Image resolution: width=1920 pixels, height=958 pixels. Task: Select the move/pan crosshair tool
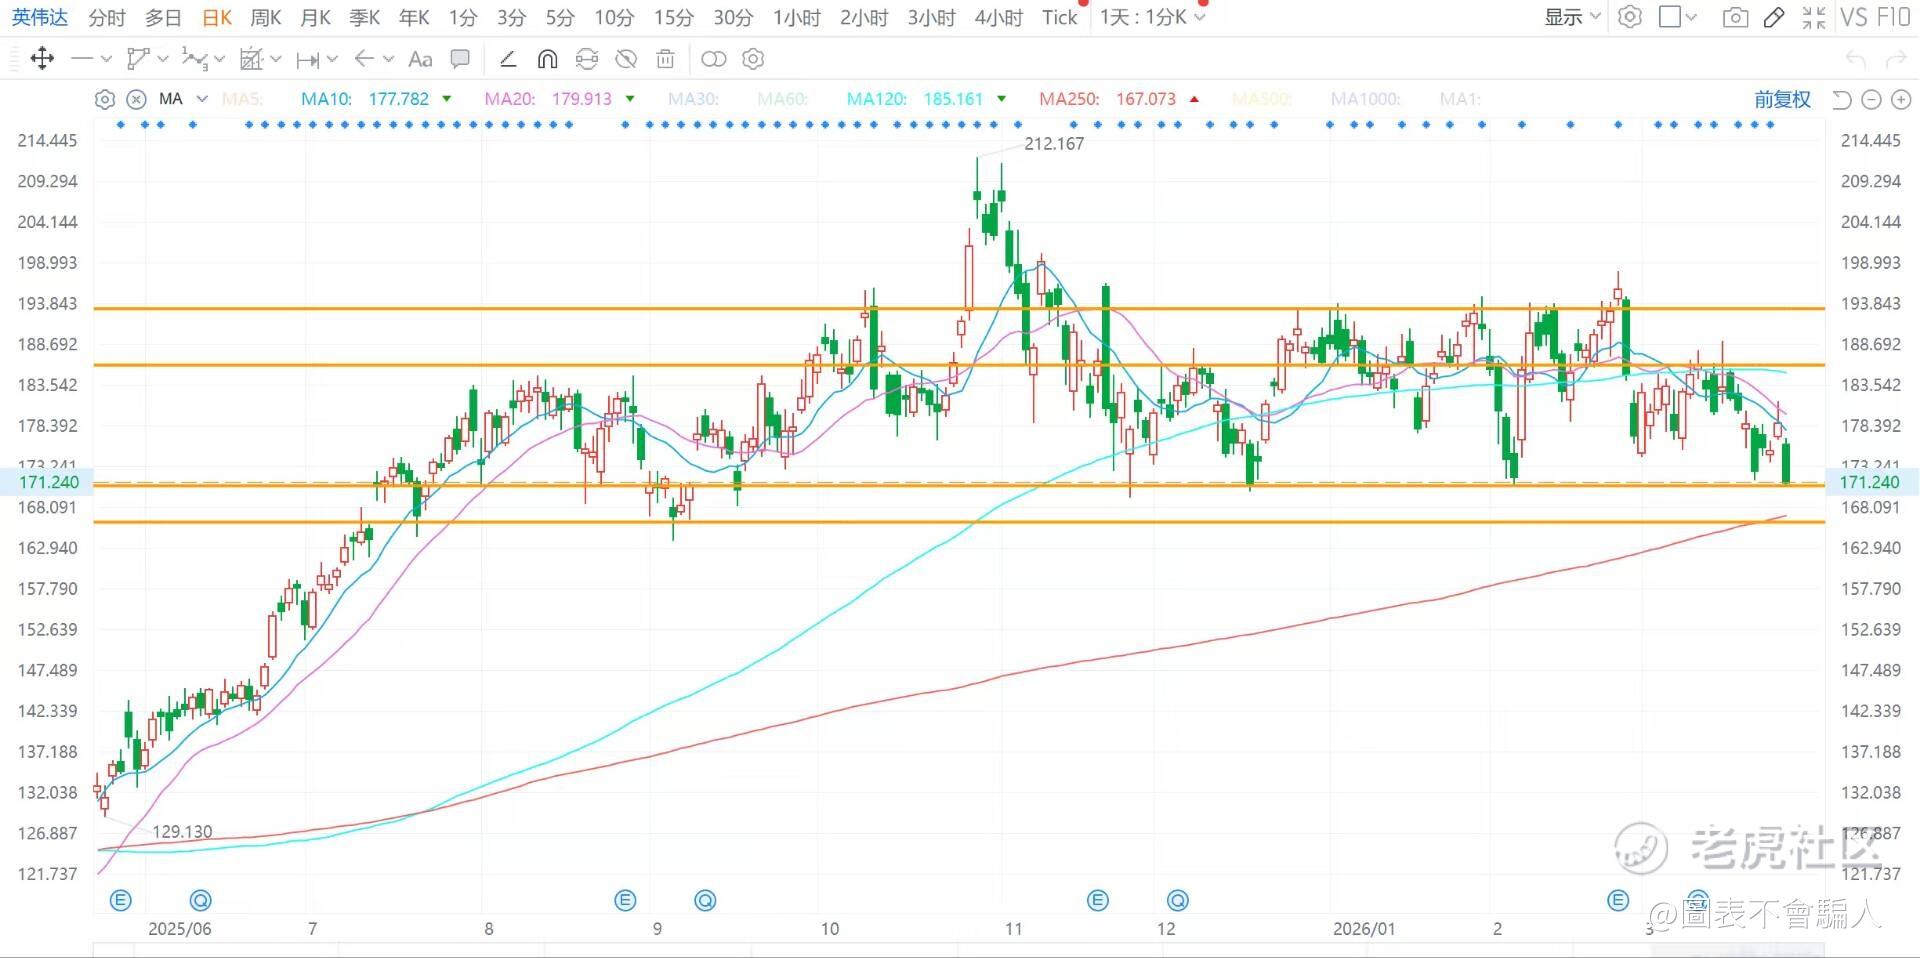pyautogui.click(x=42, y=59)
